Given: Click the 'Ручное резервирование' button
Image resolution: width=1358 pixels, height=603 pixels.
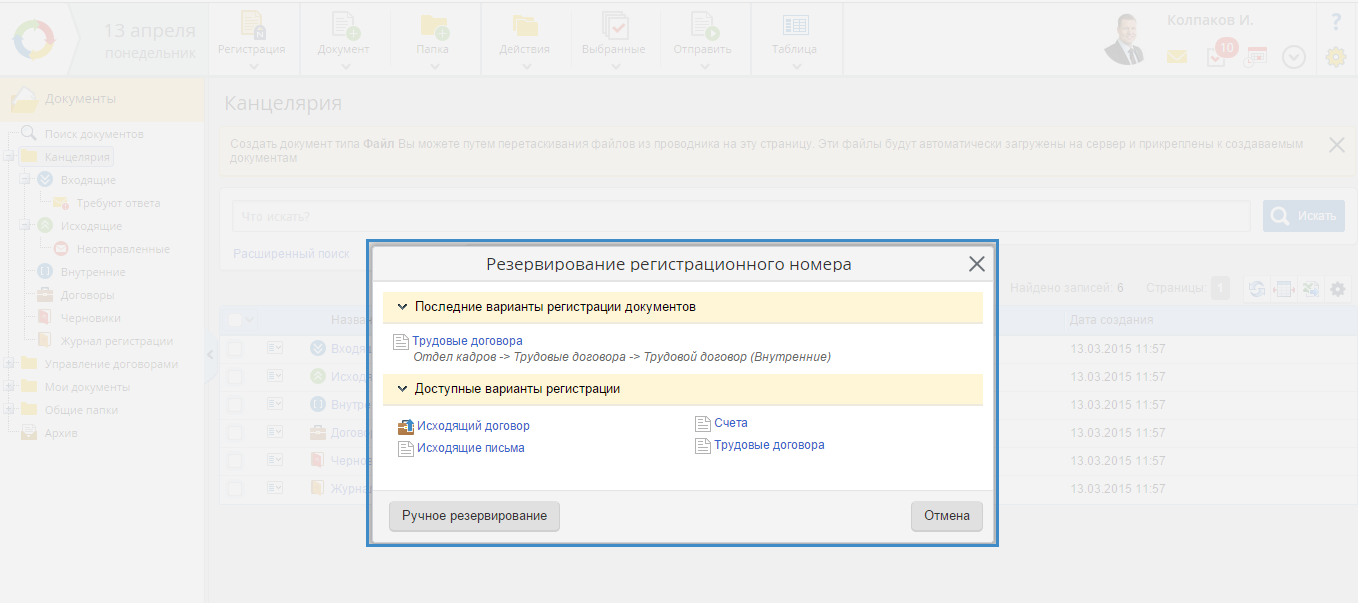Looking at the screenshot, I should [x=474, y=516].
